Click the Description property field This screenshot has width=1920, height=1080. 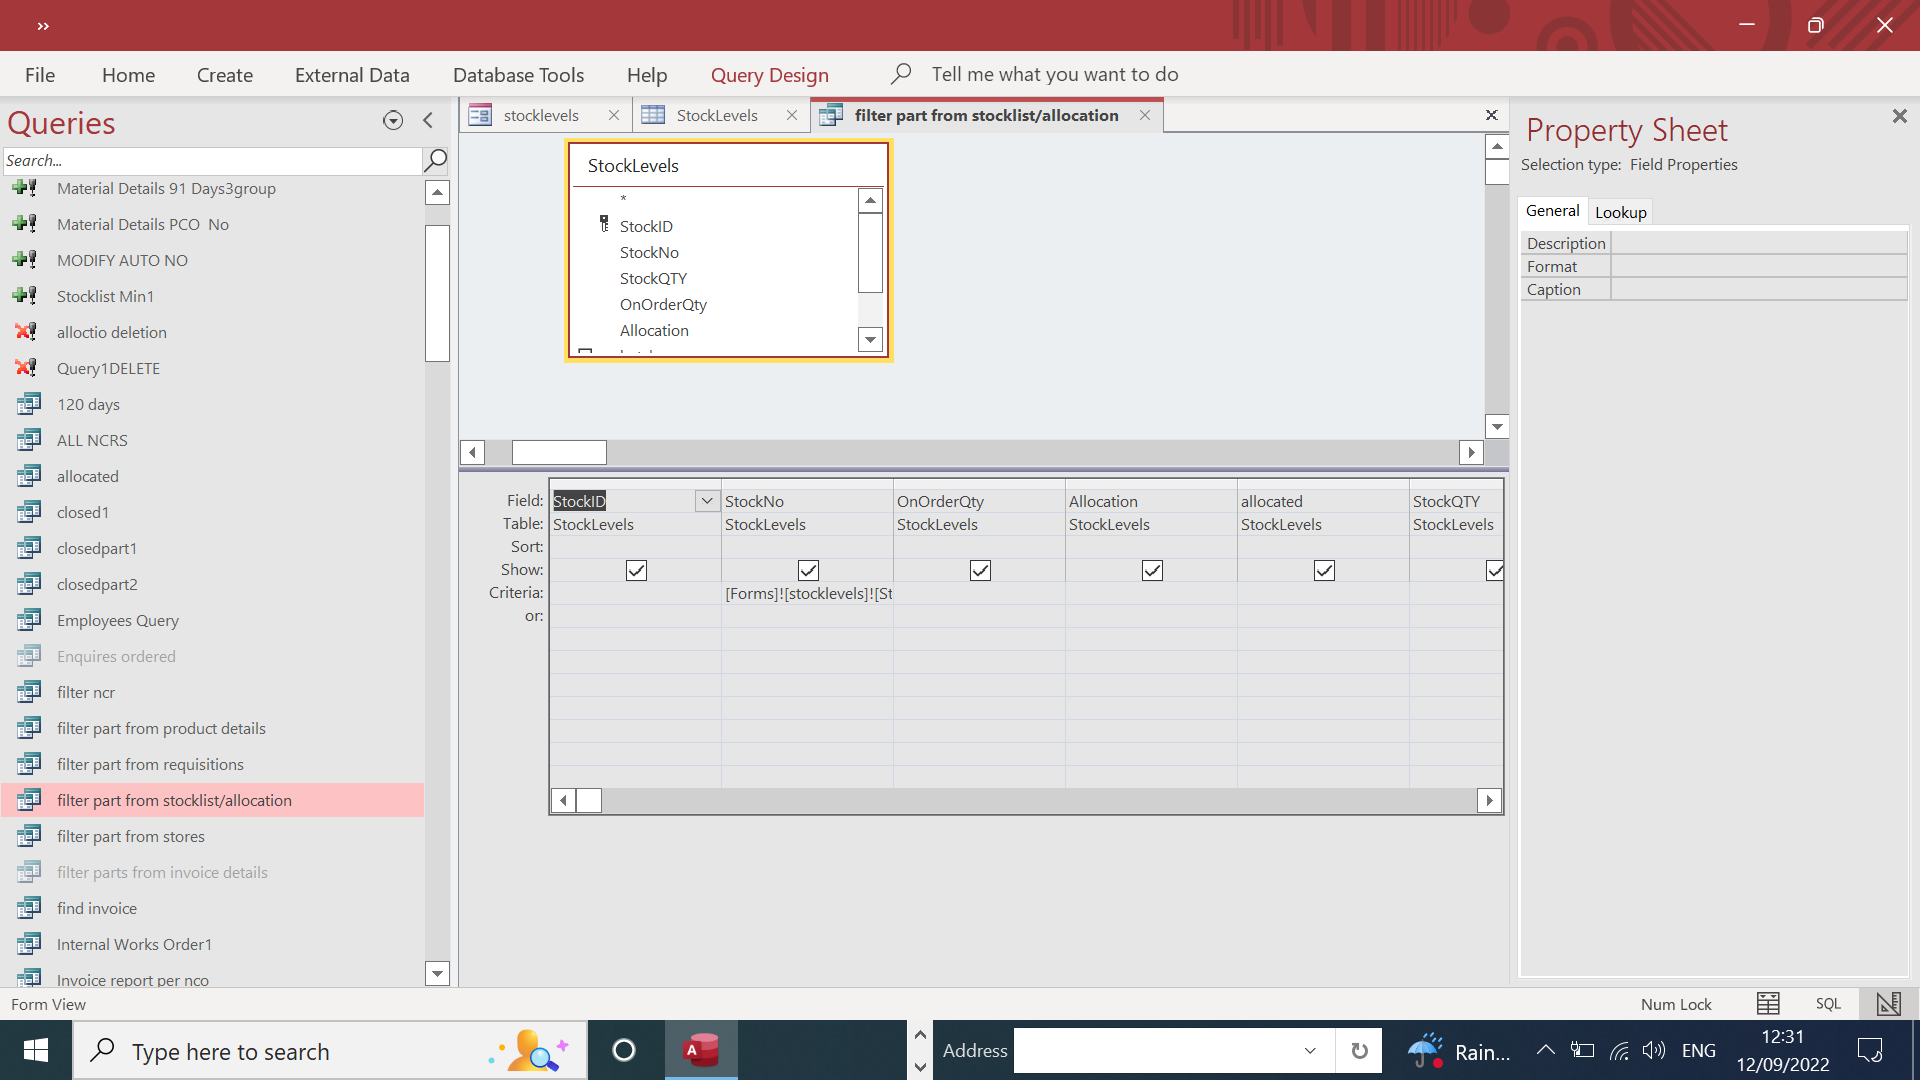tap(1759, 243)
